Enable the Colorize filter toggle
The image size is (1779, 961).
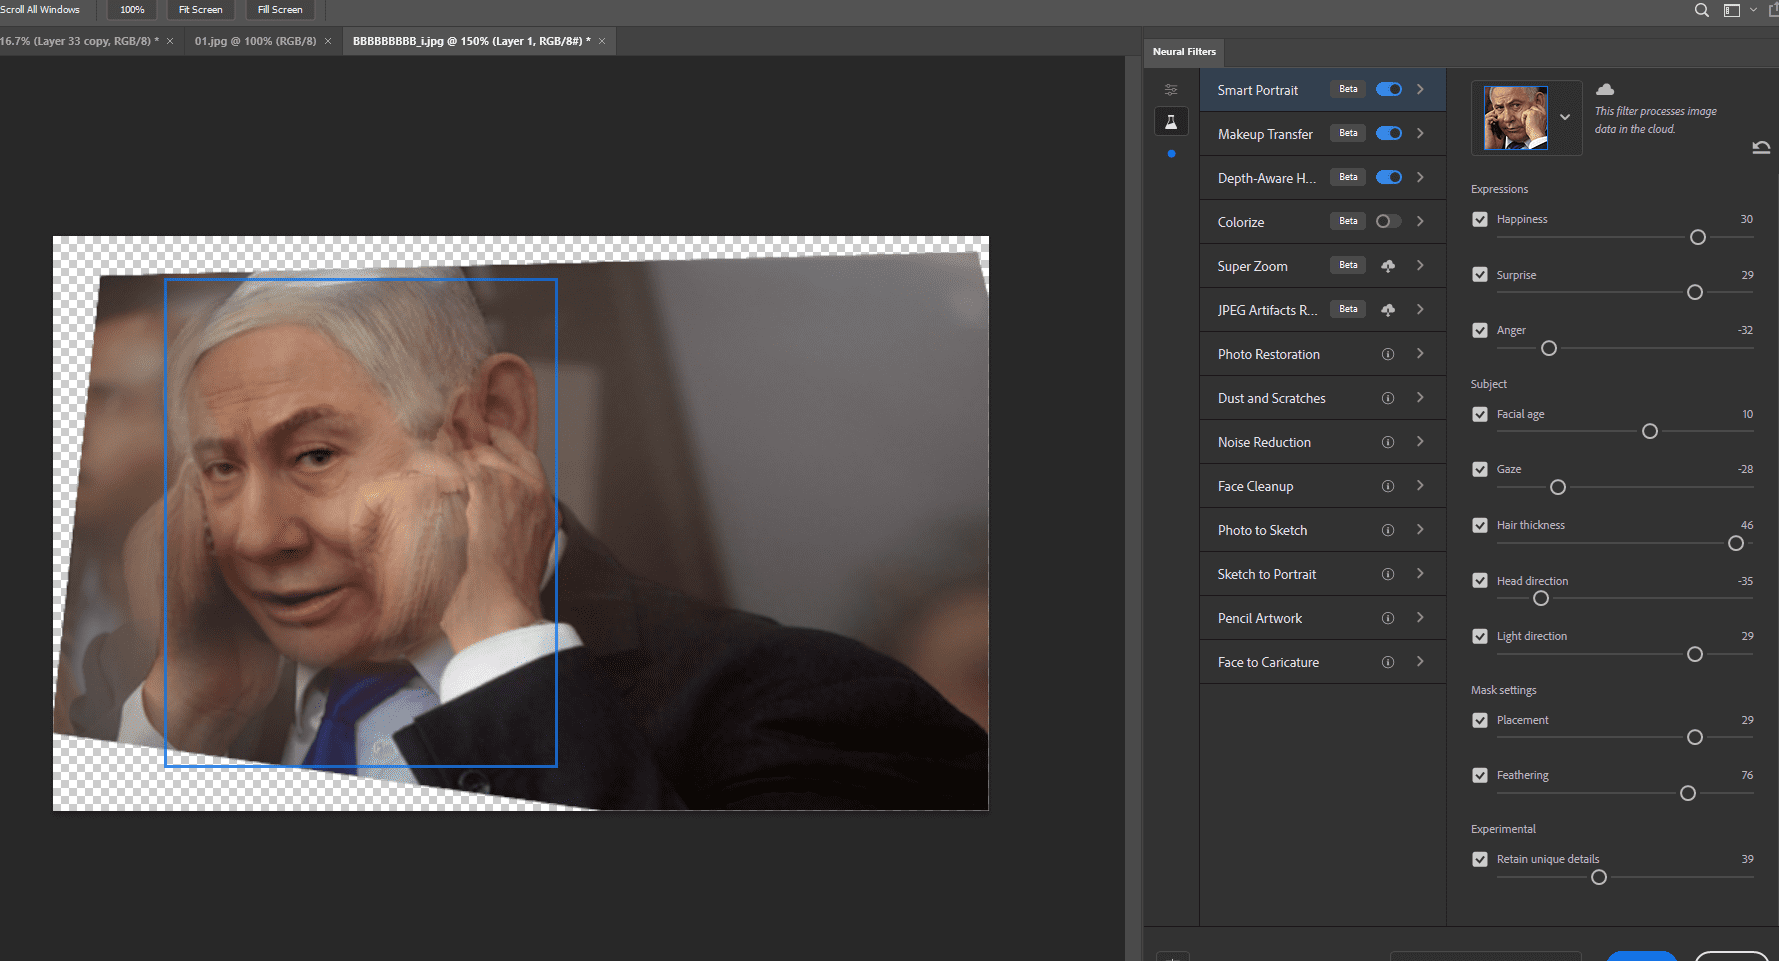click(x=1389, y=221)
